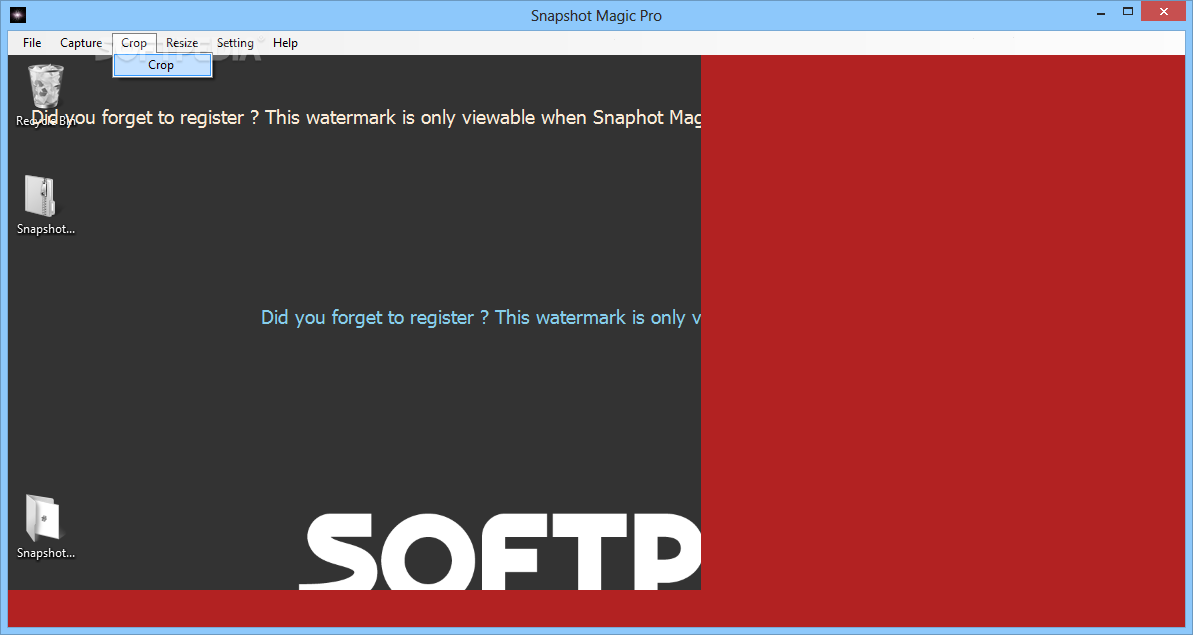Choose Crop from the dropdown list

162,65
